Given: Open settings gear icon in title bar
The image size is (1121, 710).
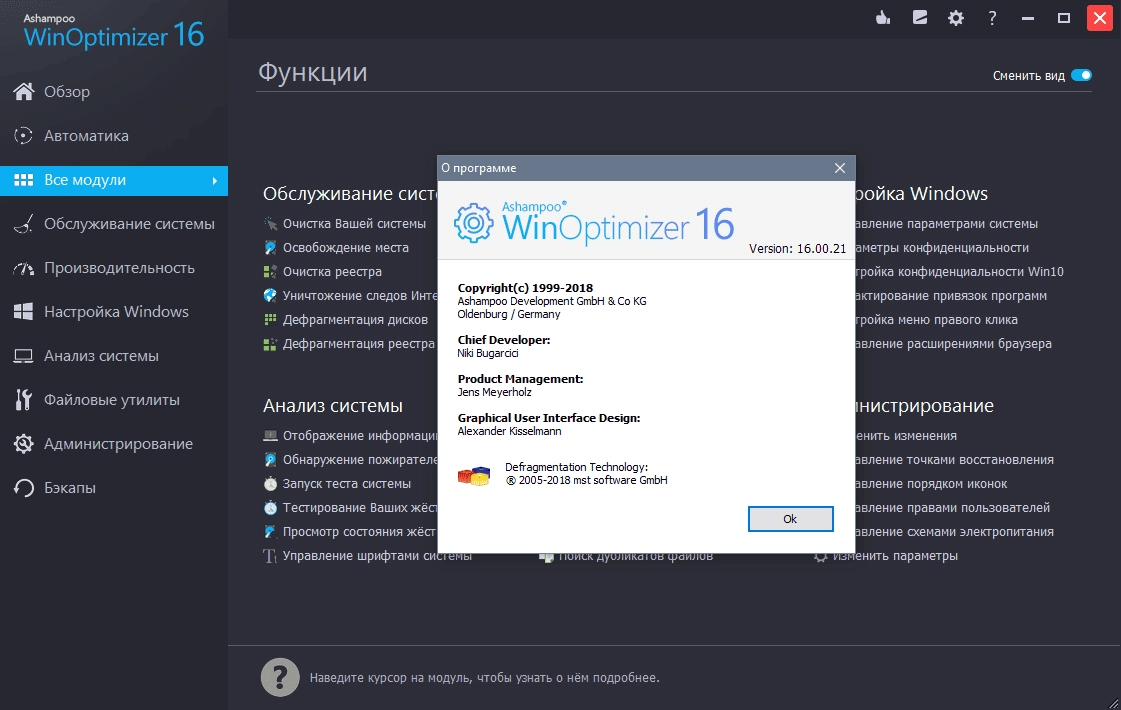Looking at the screenshot, I should (956, 18).
